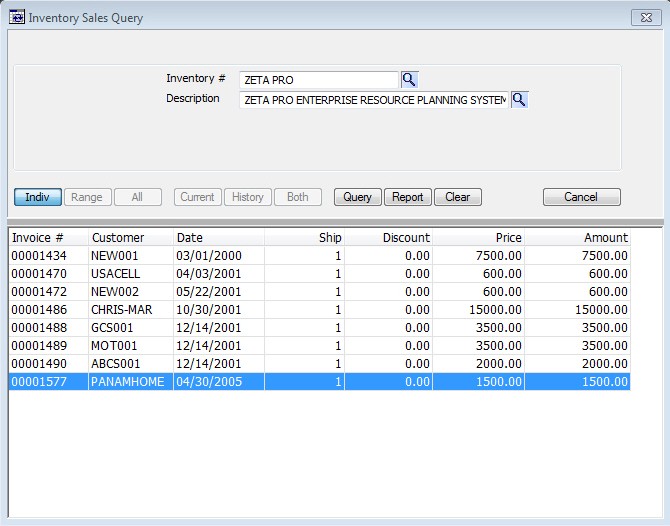Click customer PANAMHOME cell

(x=131, y=381)
